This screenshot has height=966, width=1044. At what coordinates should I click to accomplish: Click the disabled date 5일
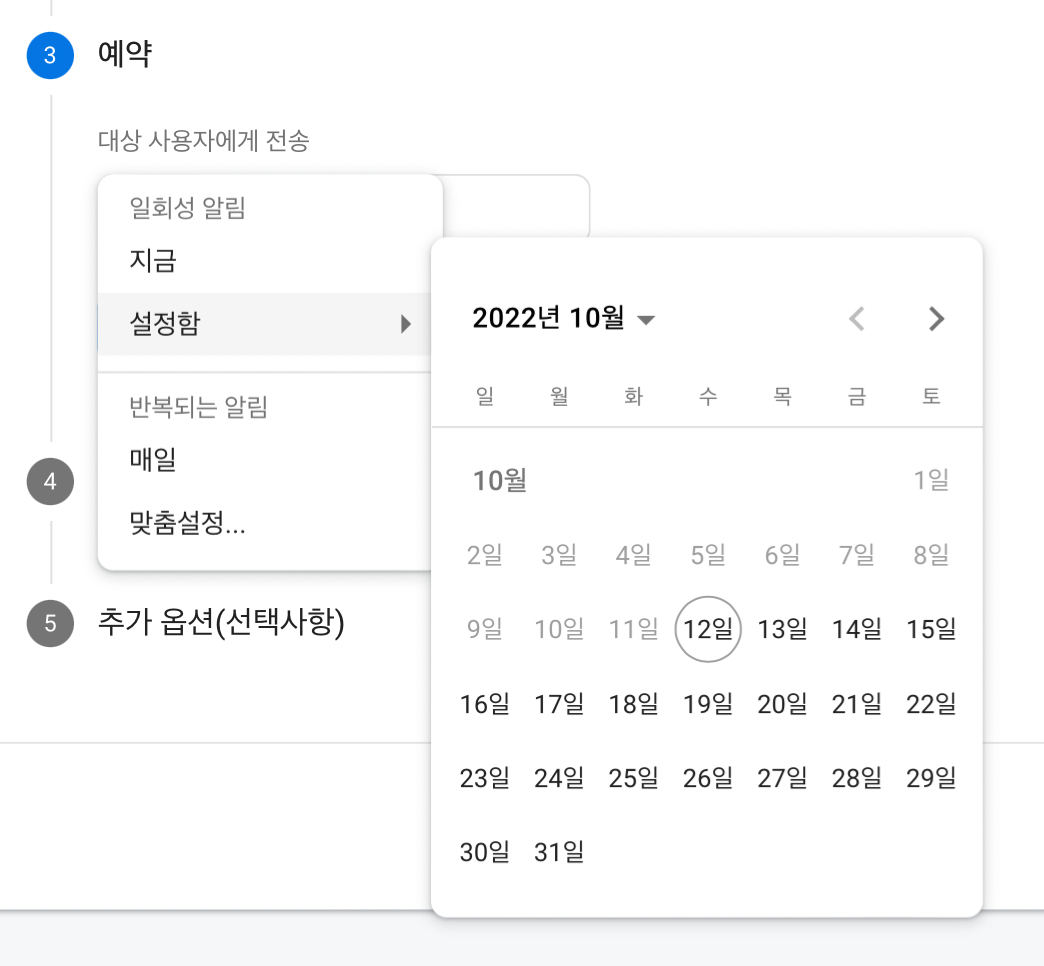coord(708,555)
